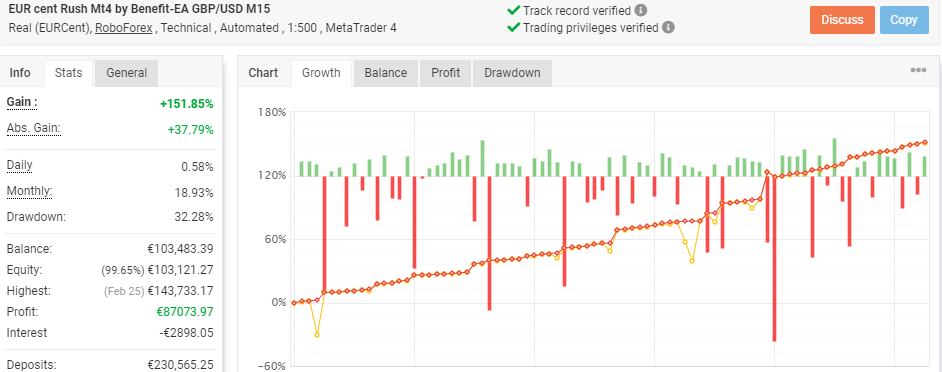The height and width of the screenshot is (372, 942).
Task: Open the RoboForex broker link
Action: (x=123, y=28)
